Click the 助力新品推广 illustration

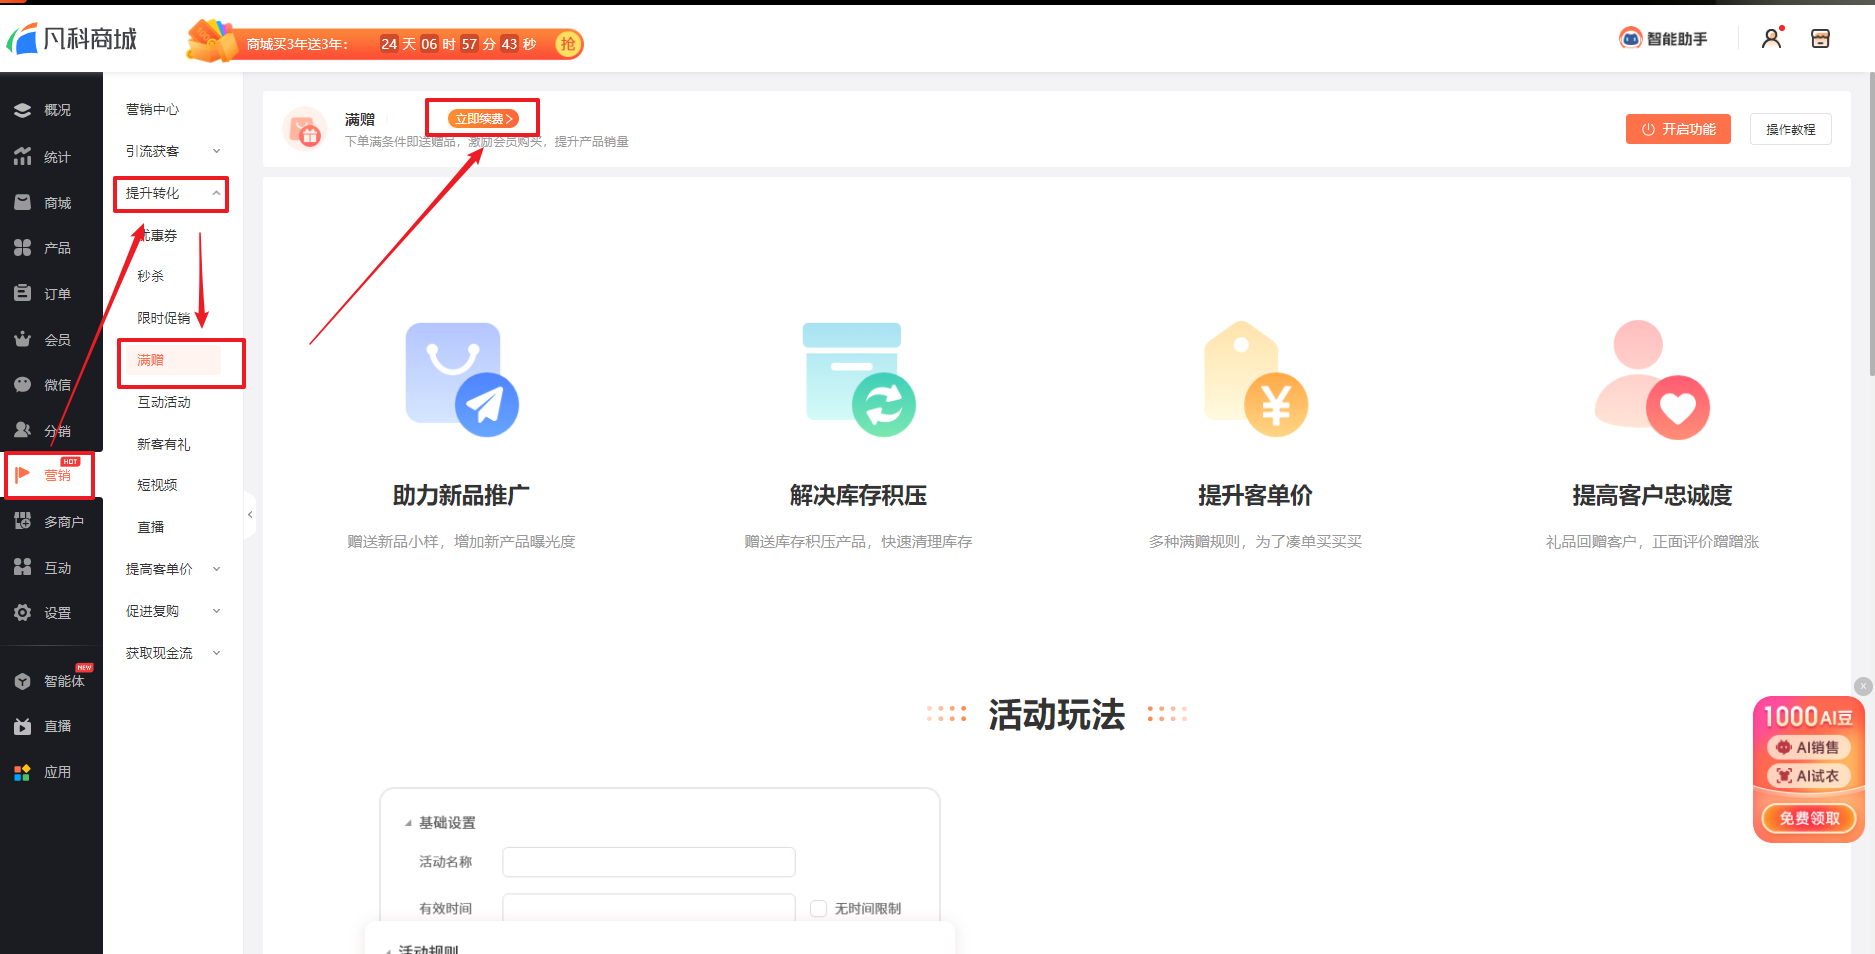point(461,379)
